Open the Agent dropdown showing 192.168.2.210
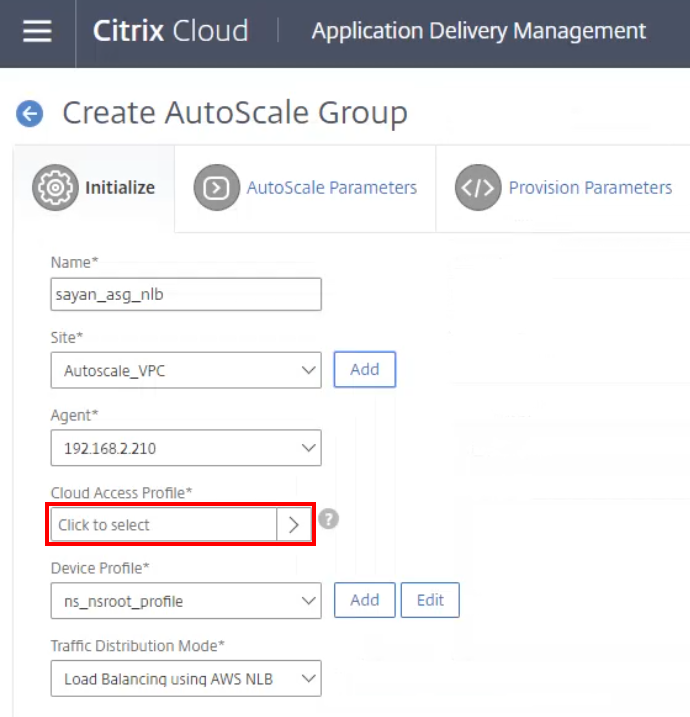Viewport: 690px width, 717px height. (x=186, y=448)
